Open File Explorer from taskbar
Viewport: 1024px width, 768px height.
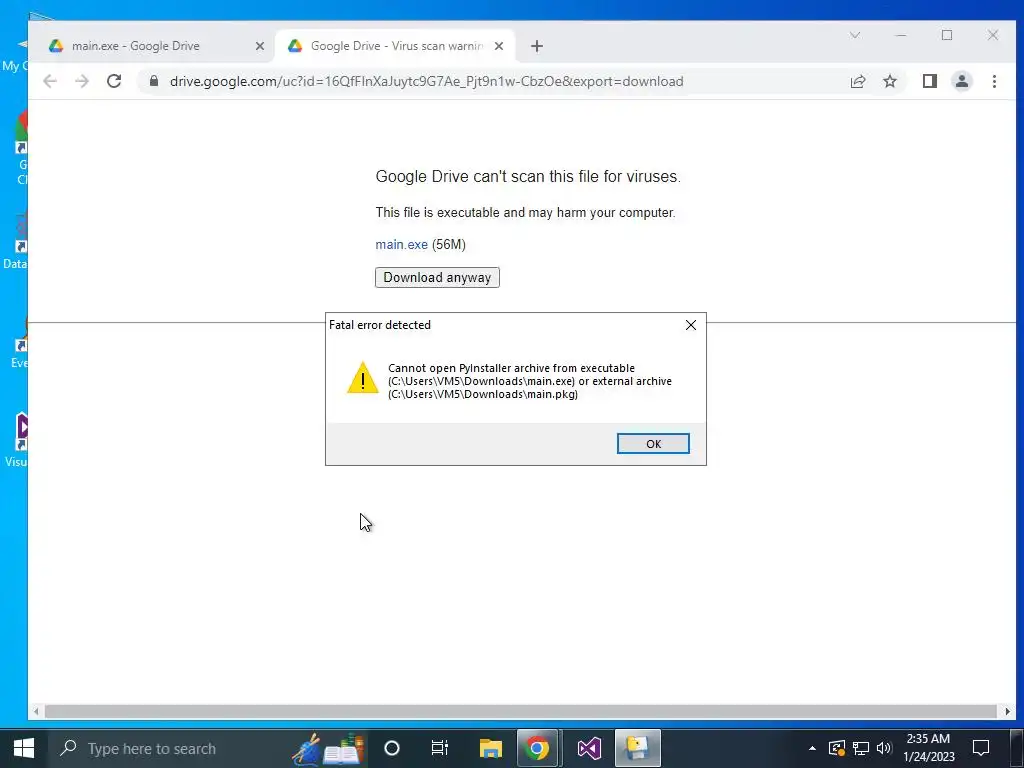click(x=490, y=748)
